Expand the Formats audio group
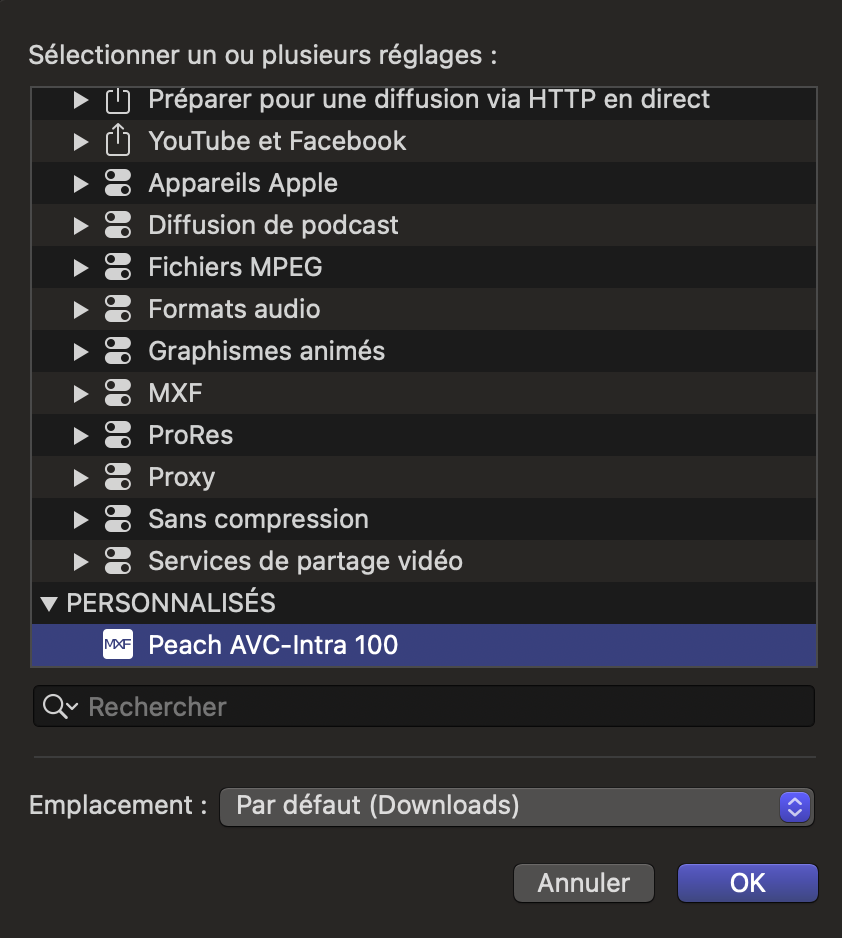The height and width of the screenshot is (938, 842). point(81,310)
